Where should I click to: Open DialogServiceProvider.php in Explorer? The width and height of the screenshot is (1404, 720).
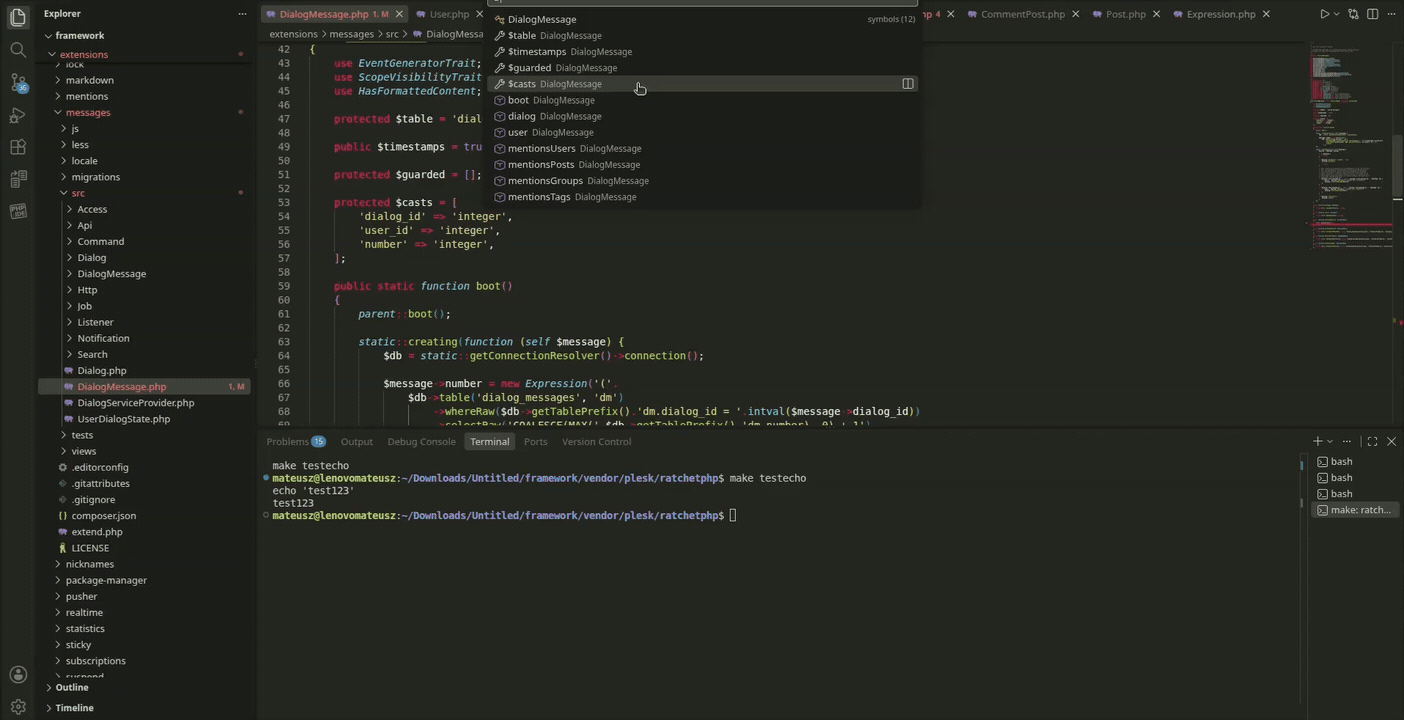pyautogui.click(x=136, y=403)
